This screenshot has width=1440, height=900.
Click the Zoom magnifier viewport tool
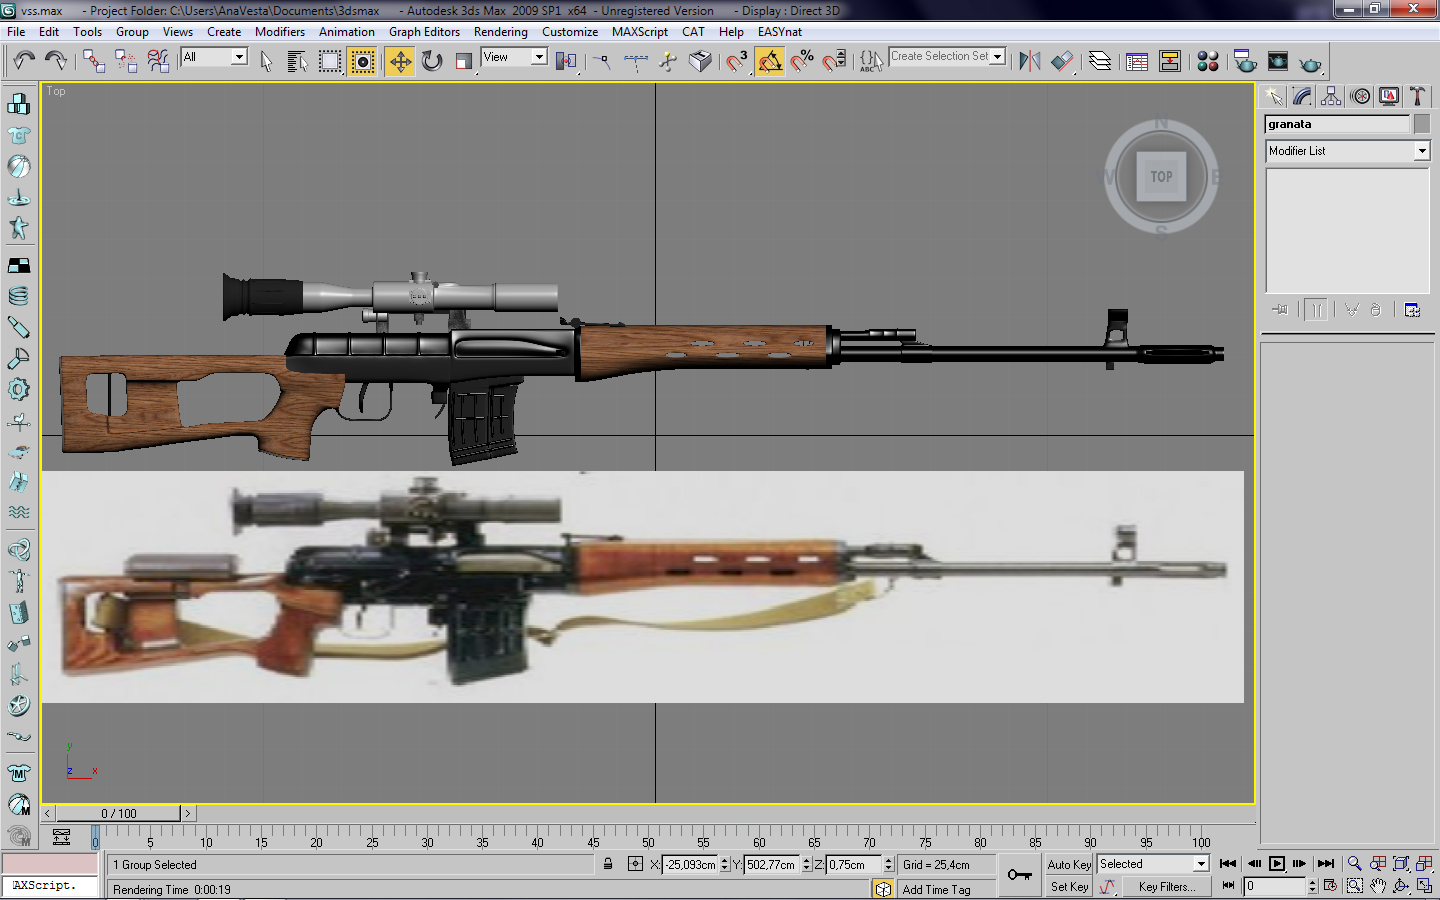tap(1355, 863)
